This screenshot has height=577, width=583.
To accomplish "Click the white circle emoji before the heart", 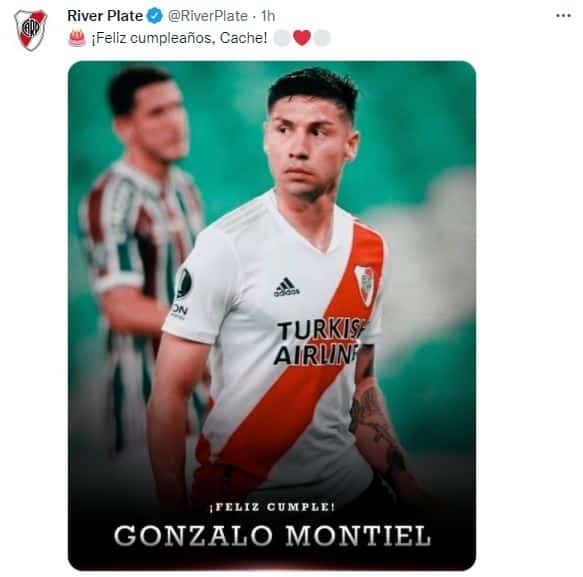I will [x=282, y=38].
